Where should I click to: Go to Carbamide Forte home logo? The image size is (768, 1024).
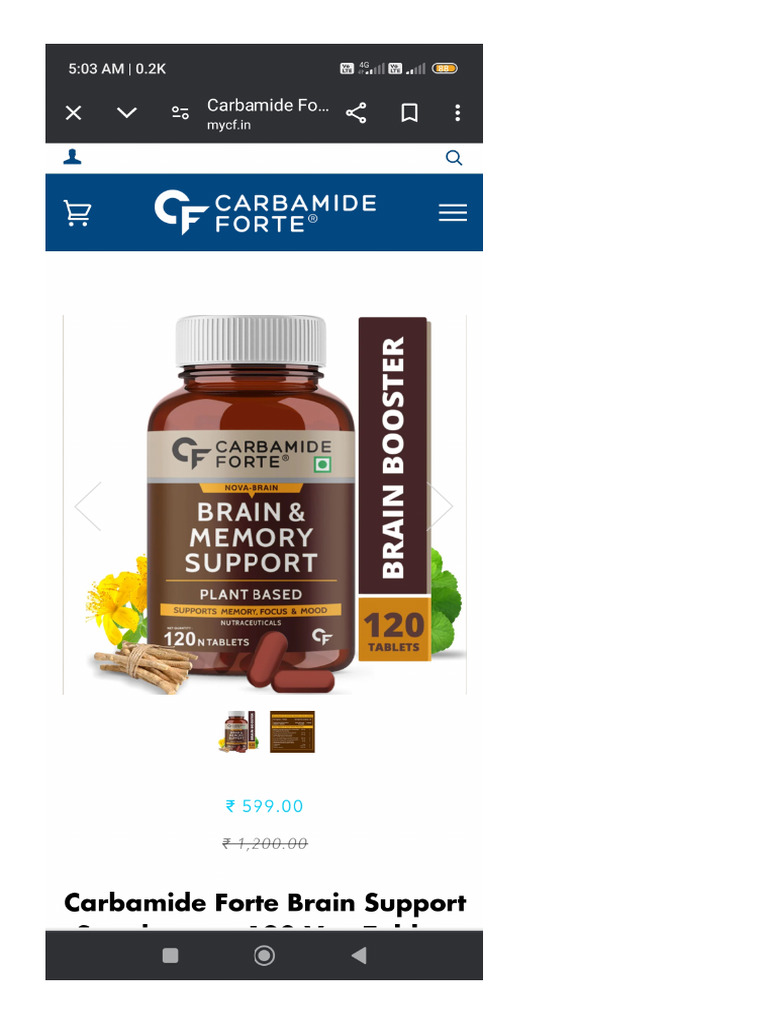(265, 212)
